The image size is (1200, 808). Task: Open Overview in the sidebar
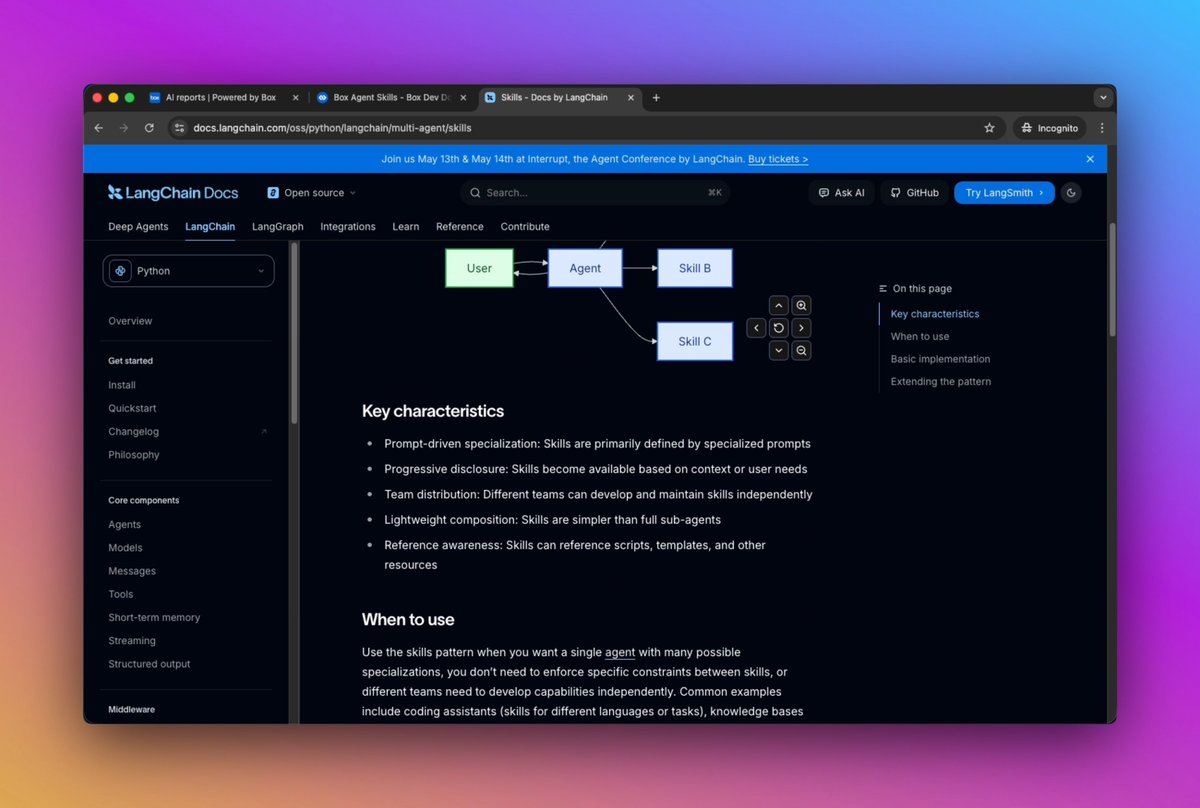click(130, 321)
